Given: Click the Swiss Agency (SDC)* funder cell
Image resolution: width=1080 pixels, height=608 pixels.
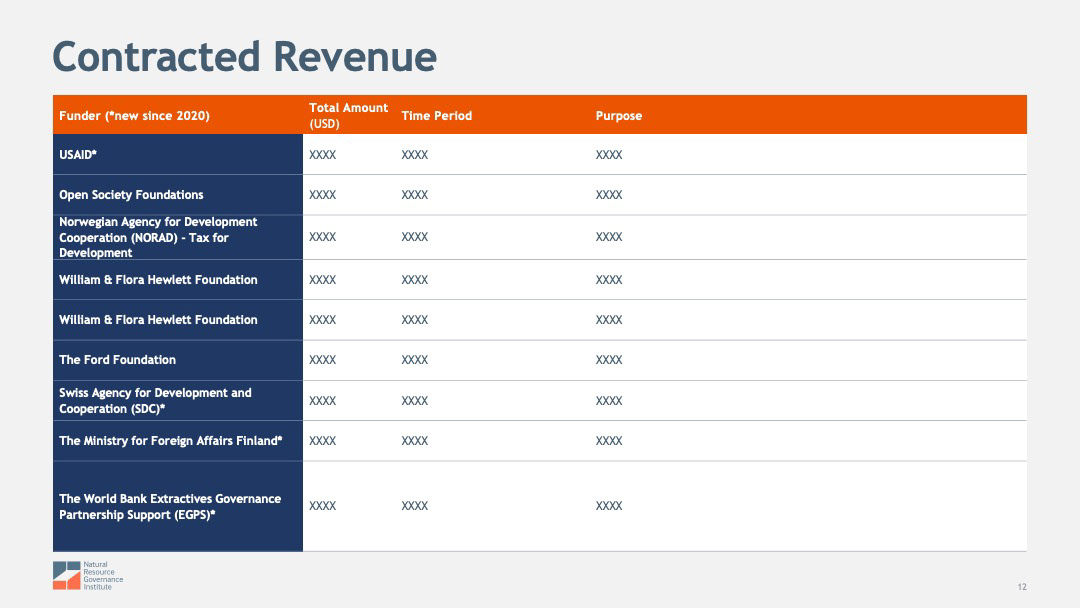Looking at the screenshot, I should click(178, 401).
